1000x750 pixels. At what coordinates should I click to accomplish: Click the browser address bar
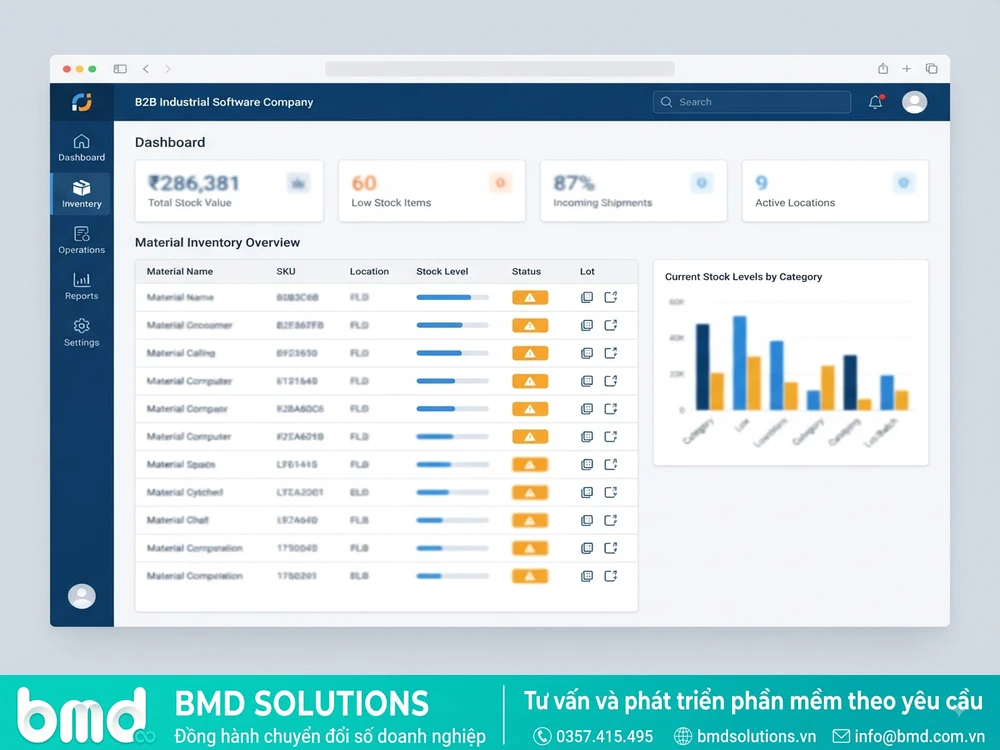[x=499, y=69]
